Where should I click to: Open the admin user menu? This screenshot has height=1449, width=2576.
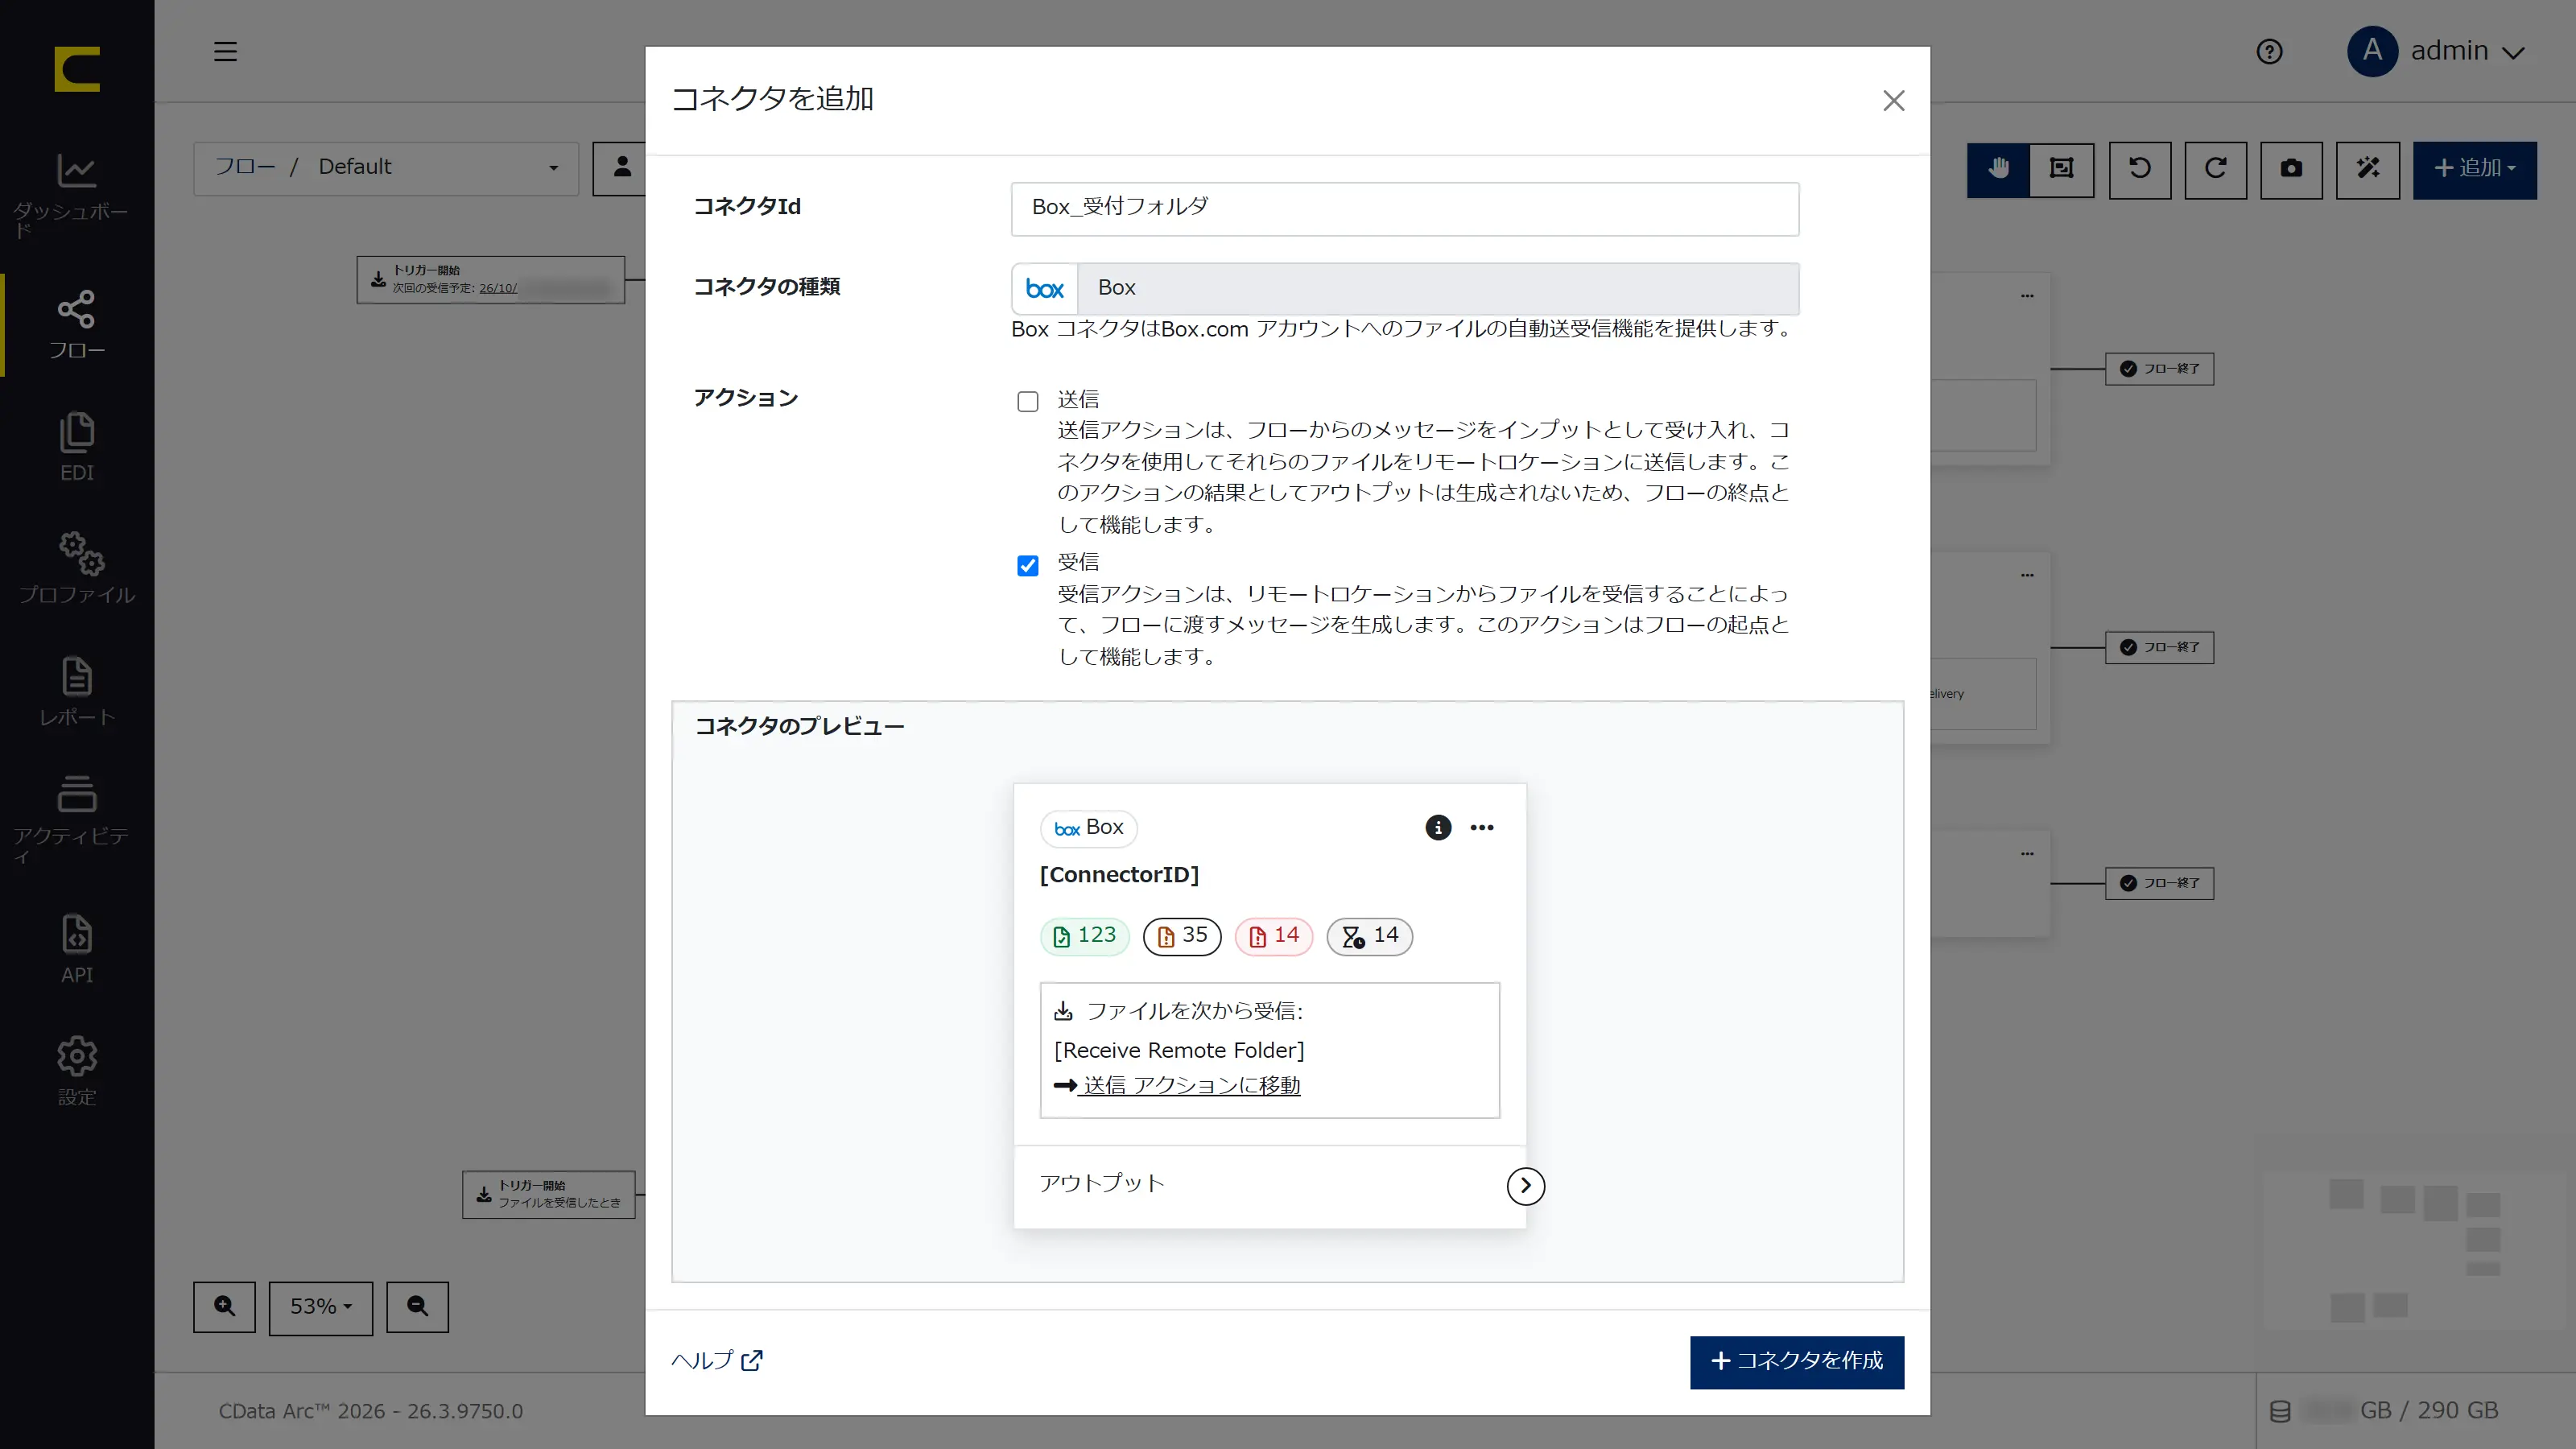[x=2436, y=51]
